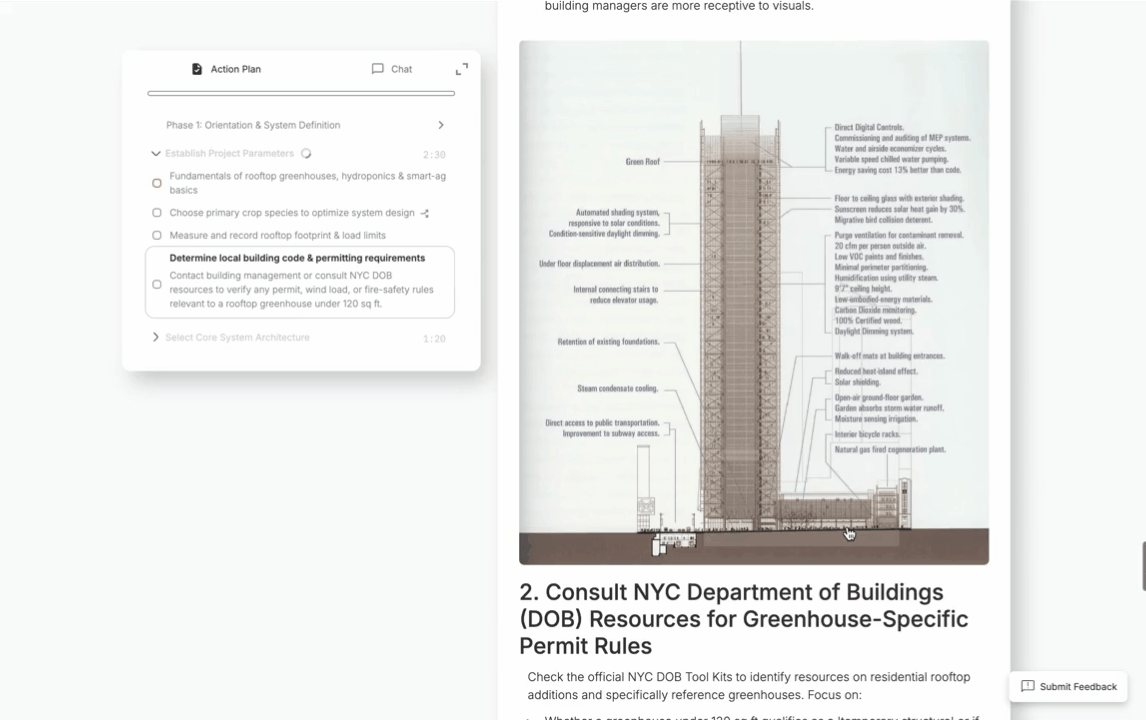Check off Measure and record rooftop footprint task

coord(156,235)
